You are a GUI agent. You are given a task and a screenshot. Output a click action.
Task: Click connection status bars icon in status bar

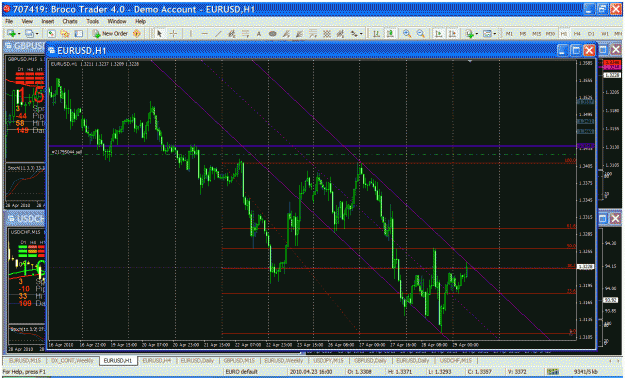[553, 372]
